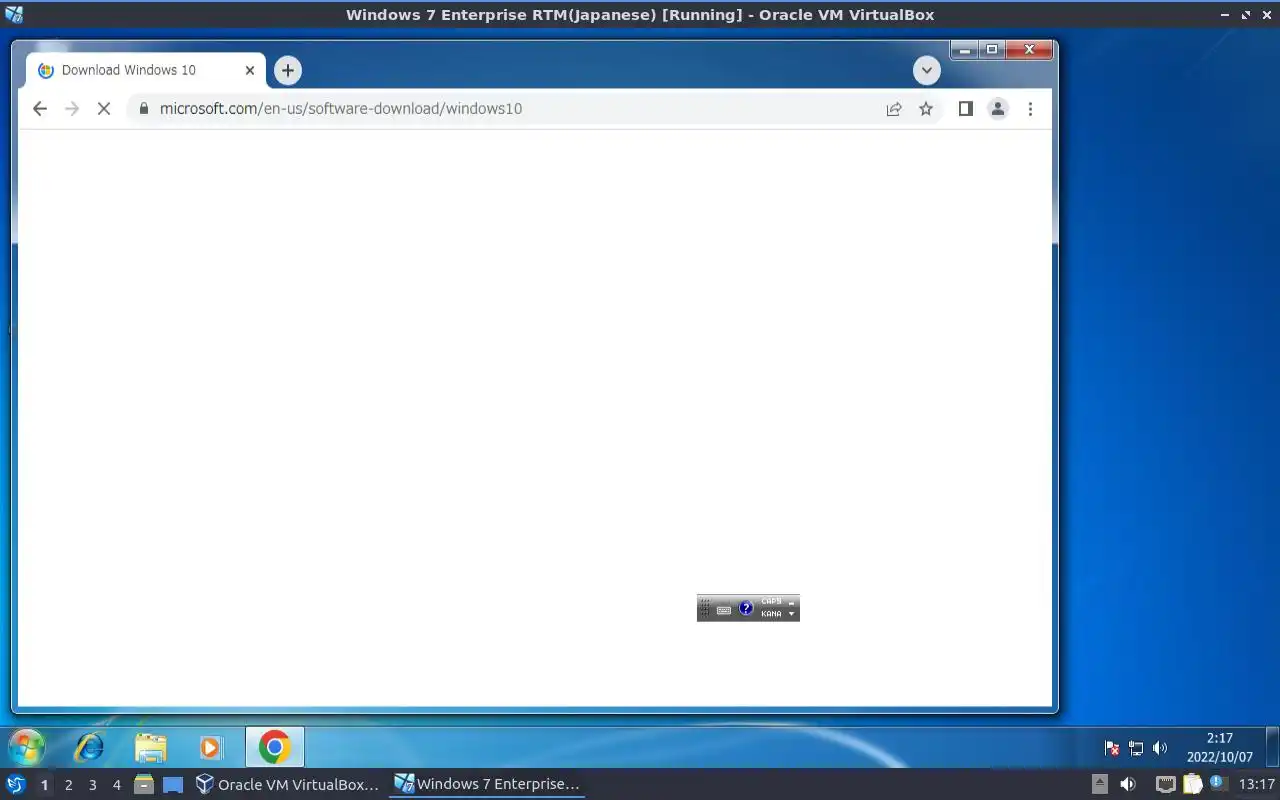Screen dimensions: 1280x800
Task: Share this page via the share icon
Action: click(894, 109)
